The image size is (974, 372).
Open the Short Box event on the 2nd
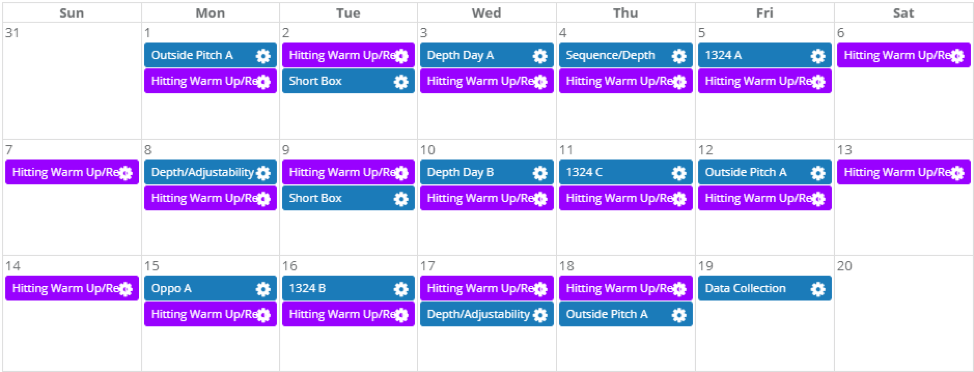[x=348, y=81]
